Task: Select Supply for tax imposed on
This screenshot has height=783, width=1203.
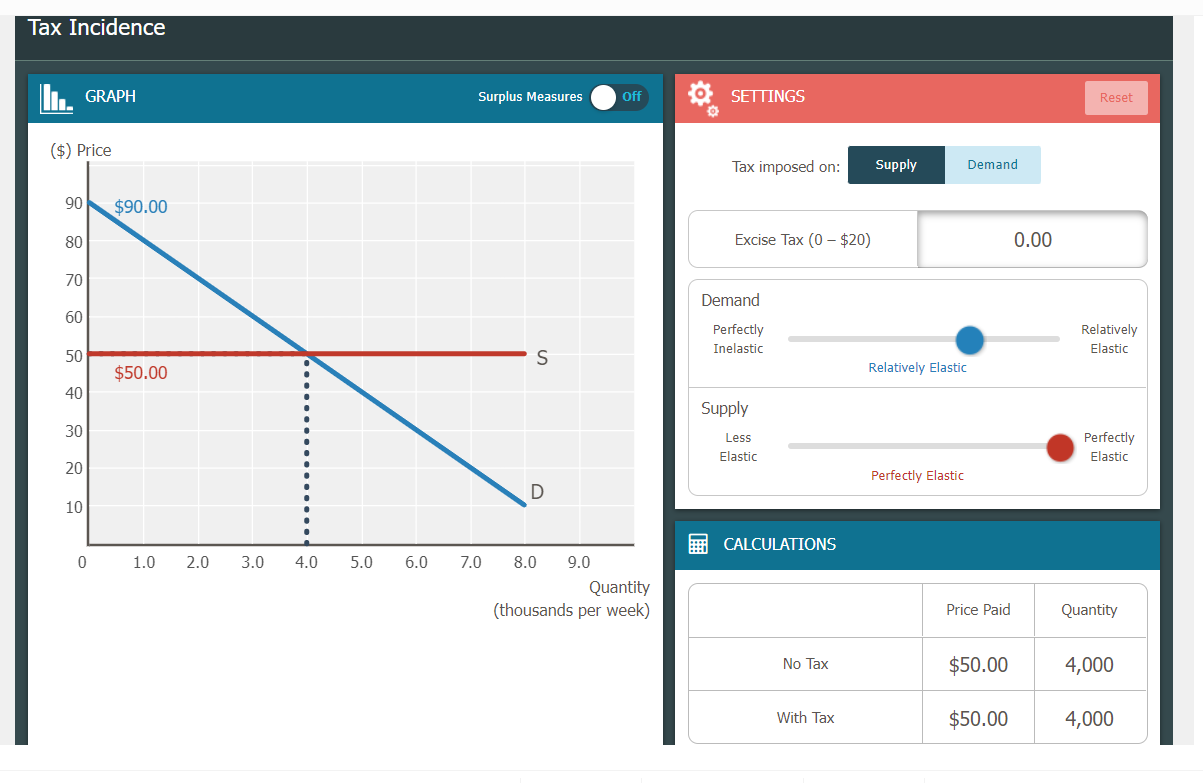Action: click(x=895, y=164)
